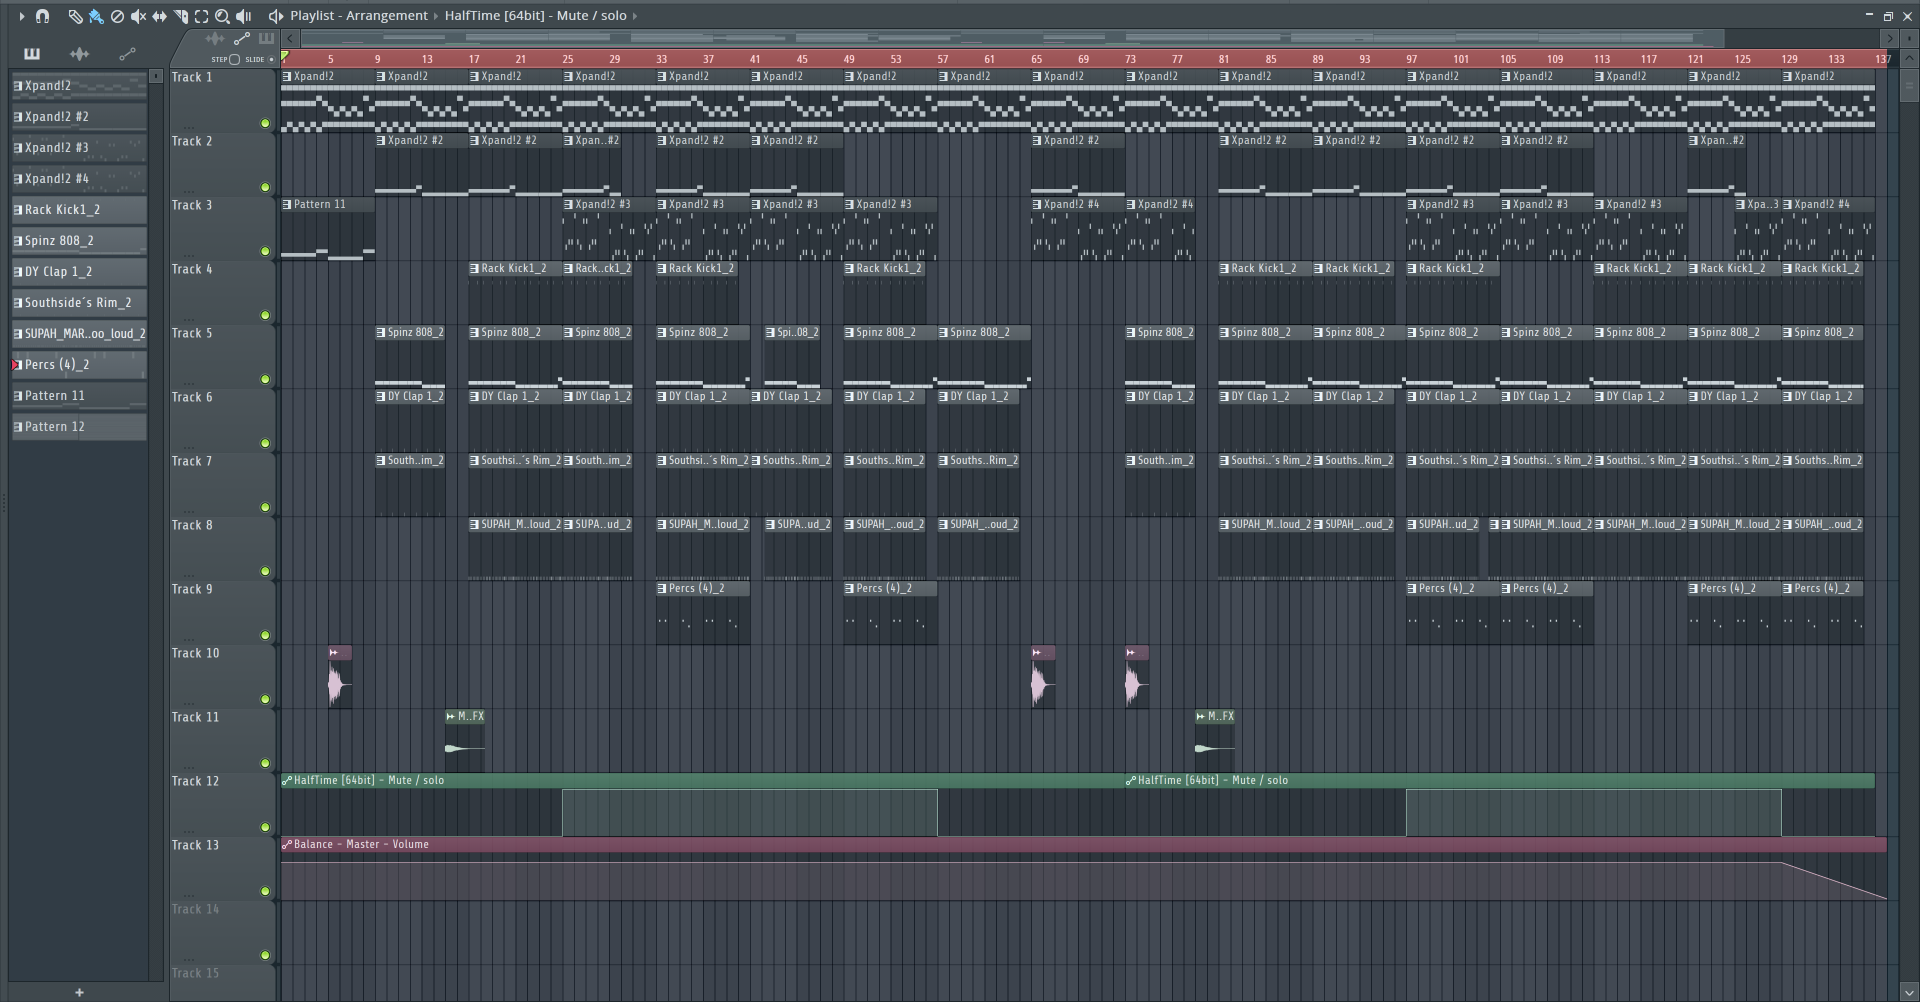Select Rack Kick1_2 in the picker
This screenshot has height=1002, width=1920.
pyautogui.click(x=79, y=210)
